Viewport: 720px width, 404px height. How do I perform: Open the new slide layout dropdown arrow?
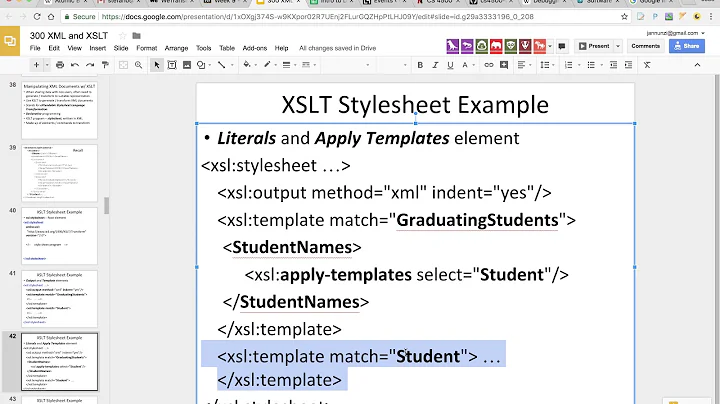46,65
